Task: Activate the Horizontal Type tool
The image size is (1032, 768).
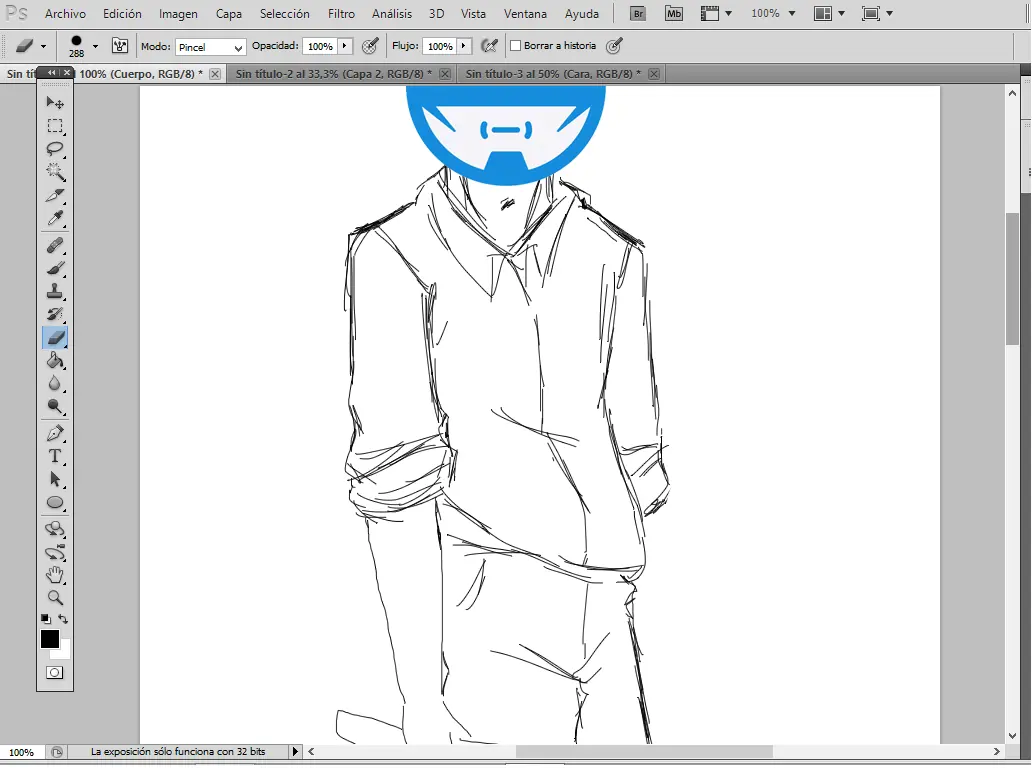Action: [55, 456]
